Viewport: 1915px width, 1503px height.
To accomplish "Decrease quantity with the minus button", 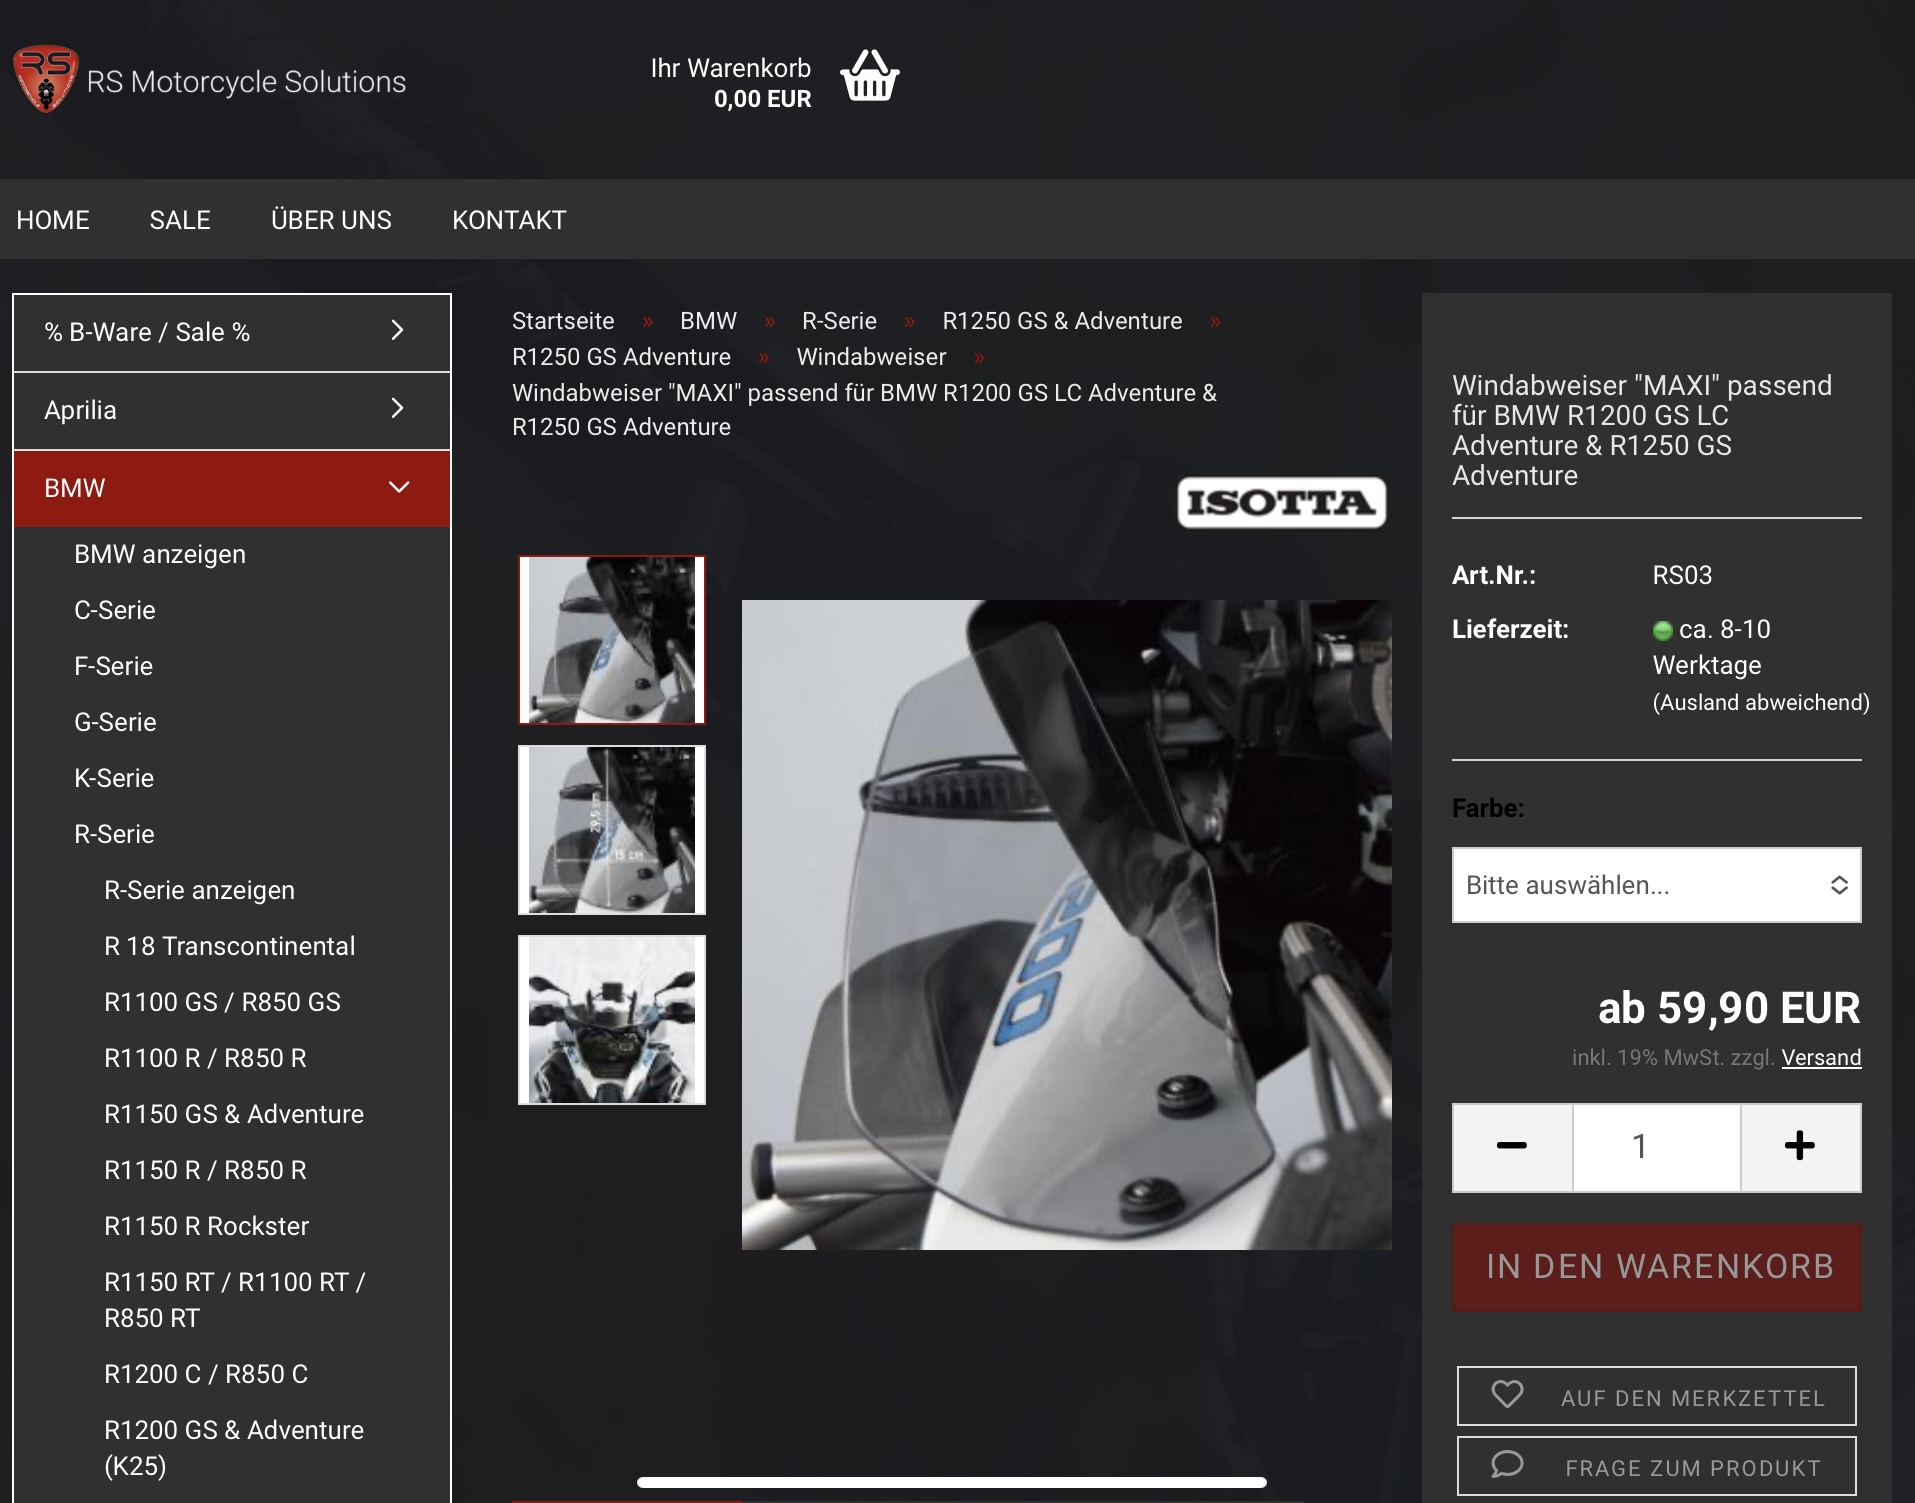I will [1512, 1147].
